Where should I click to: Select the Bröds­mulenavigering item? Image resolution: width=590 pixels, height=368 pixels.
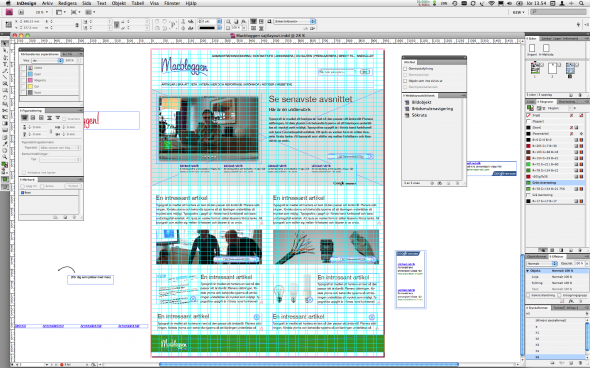[x=432, y=109]
